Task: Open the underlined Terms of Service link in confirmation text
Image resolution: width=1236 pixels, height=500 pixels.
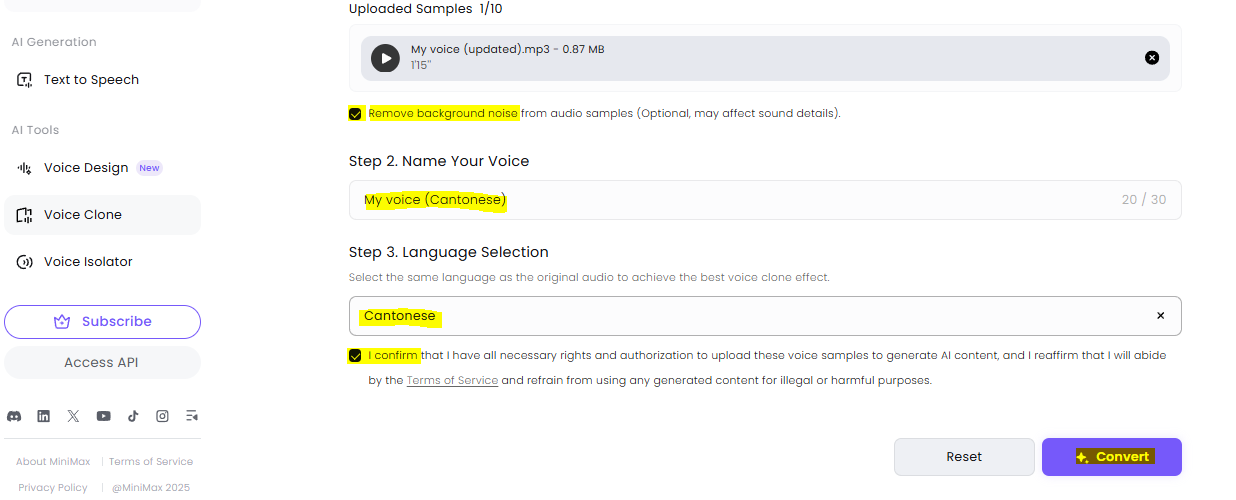Action: click(452, 381)
